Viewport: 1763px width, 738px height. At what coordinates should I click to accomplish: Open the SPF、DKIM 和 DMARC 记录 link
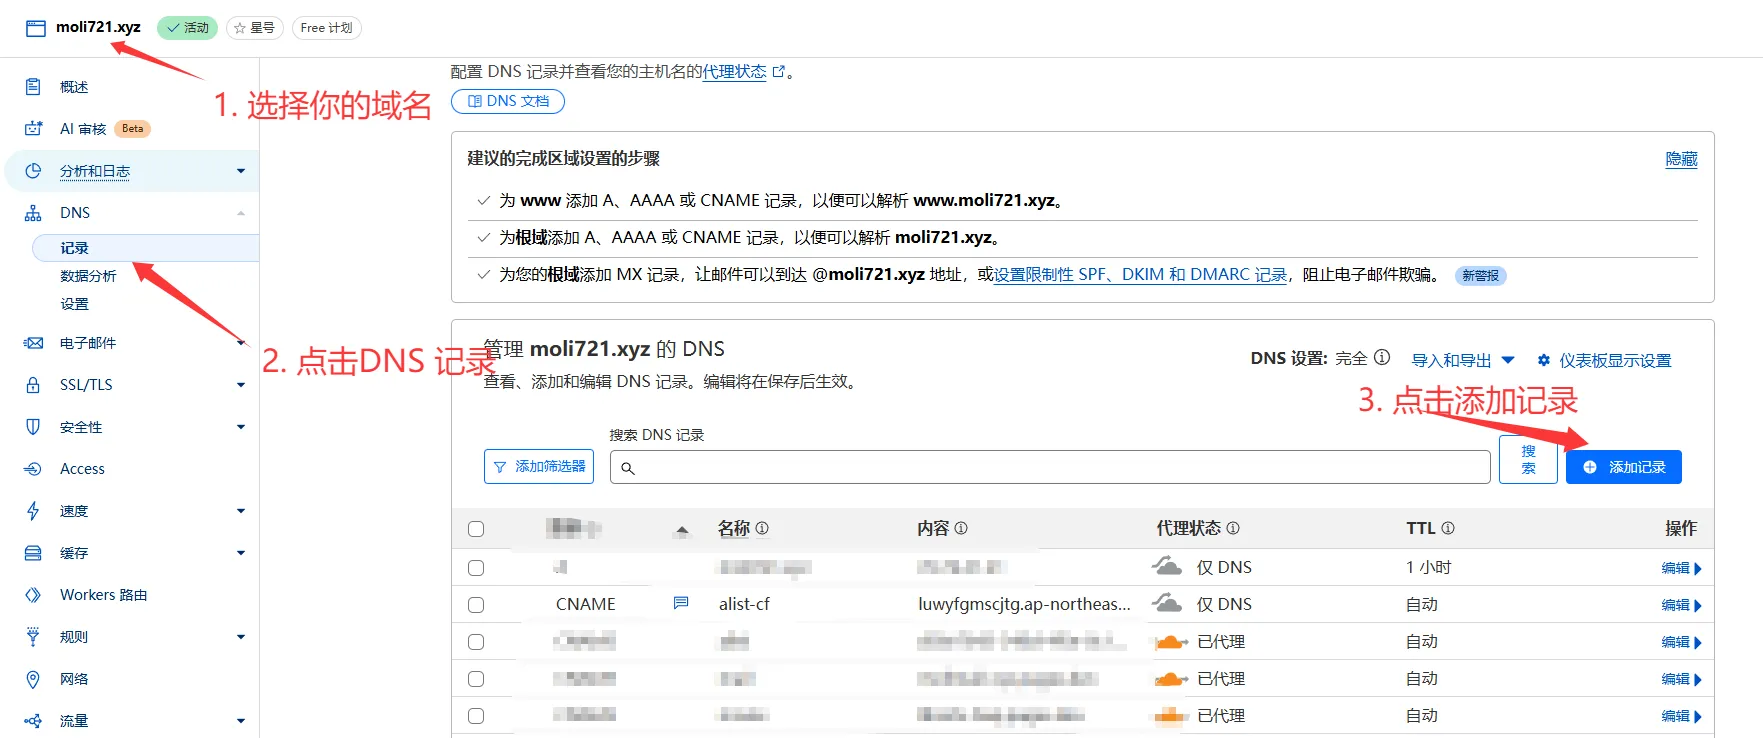[x=1140, y=275]
